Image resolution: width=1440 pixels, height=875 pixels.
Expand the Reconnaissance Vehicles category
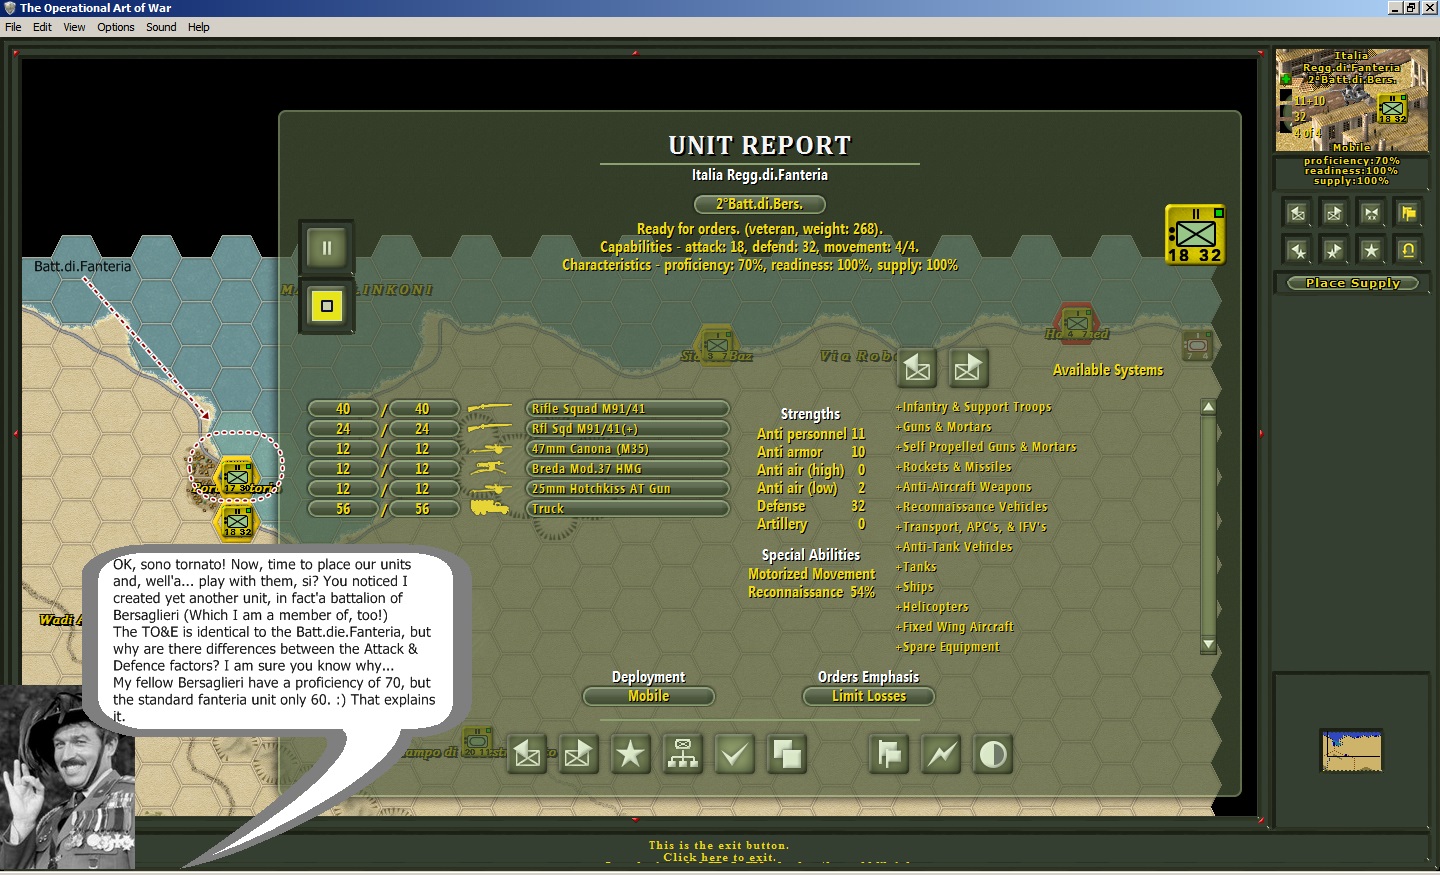[971, 507]
